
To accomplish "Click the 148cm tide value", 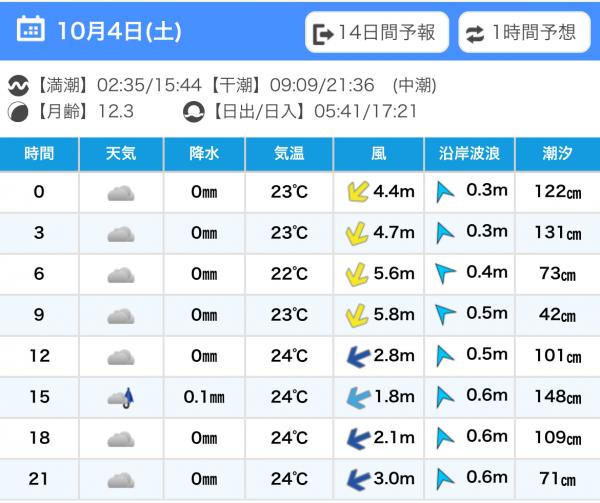I will [x=557, y=397].
